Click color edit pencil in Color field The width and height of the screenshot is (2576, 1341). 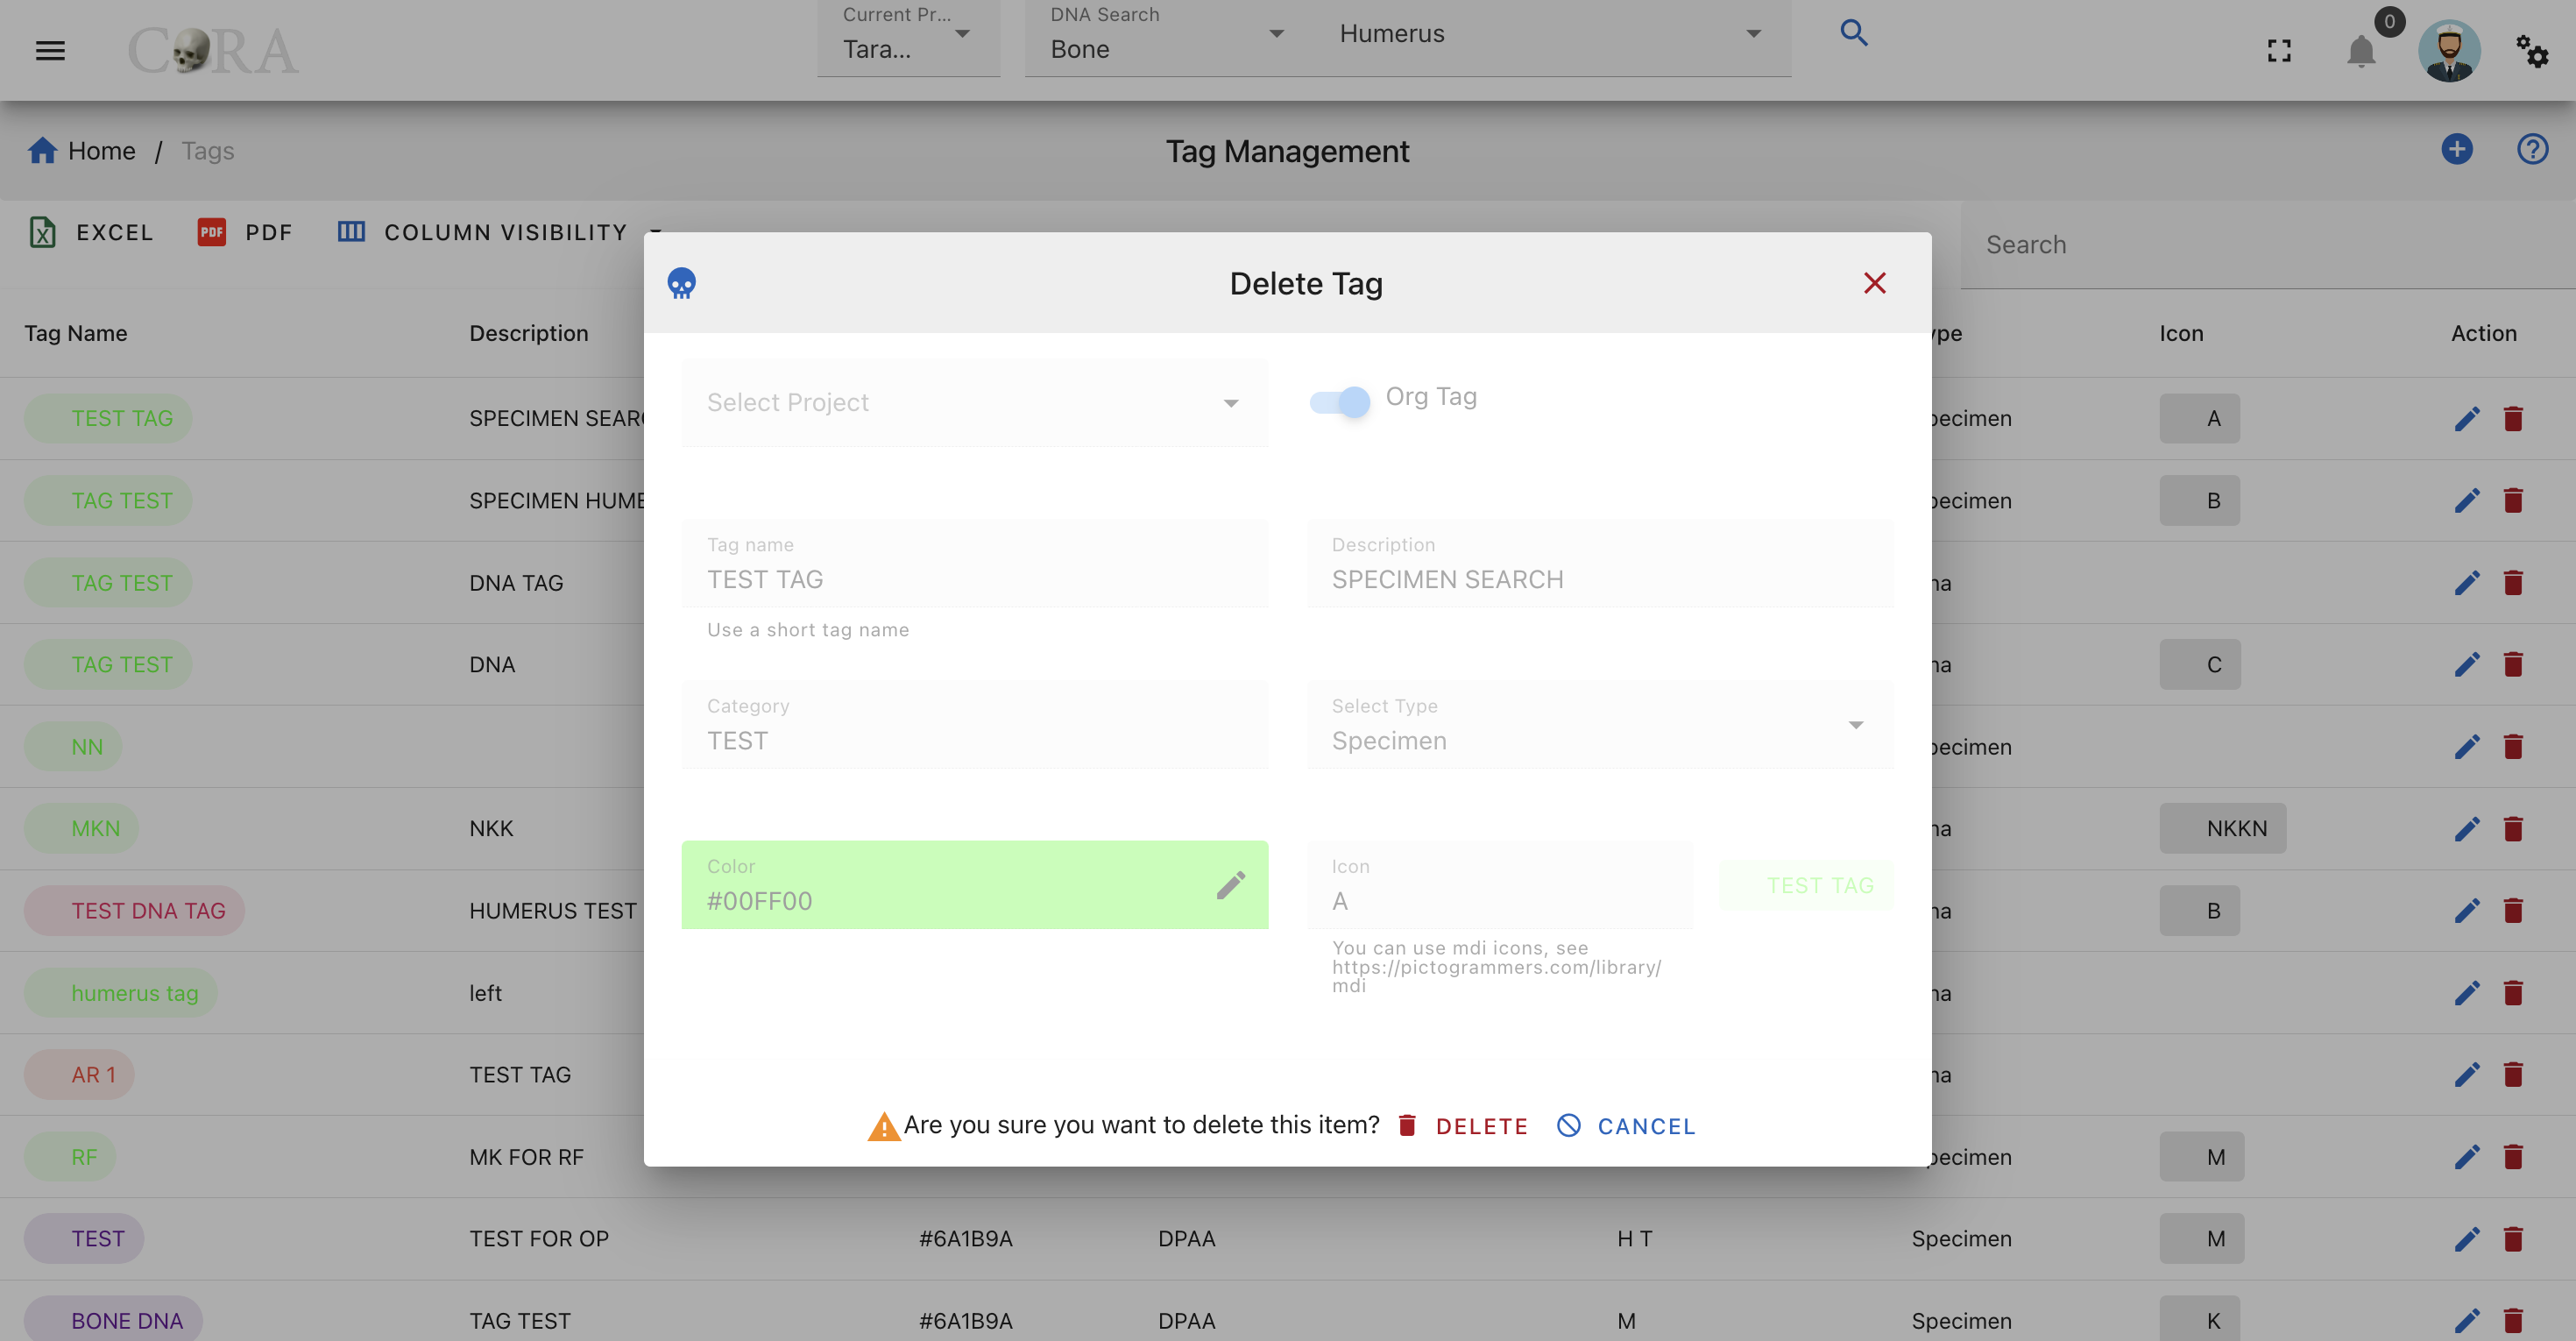(1231, 885)
